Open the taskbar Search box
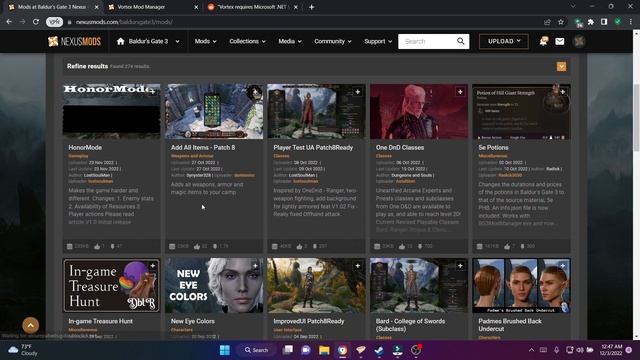Image resolution: width=640 pixels, height=360 pixels. [x=256, y=350]
